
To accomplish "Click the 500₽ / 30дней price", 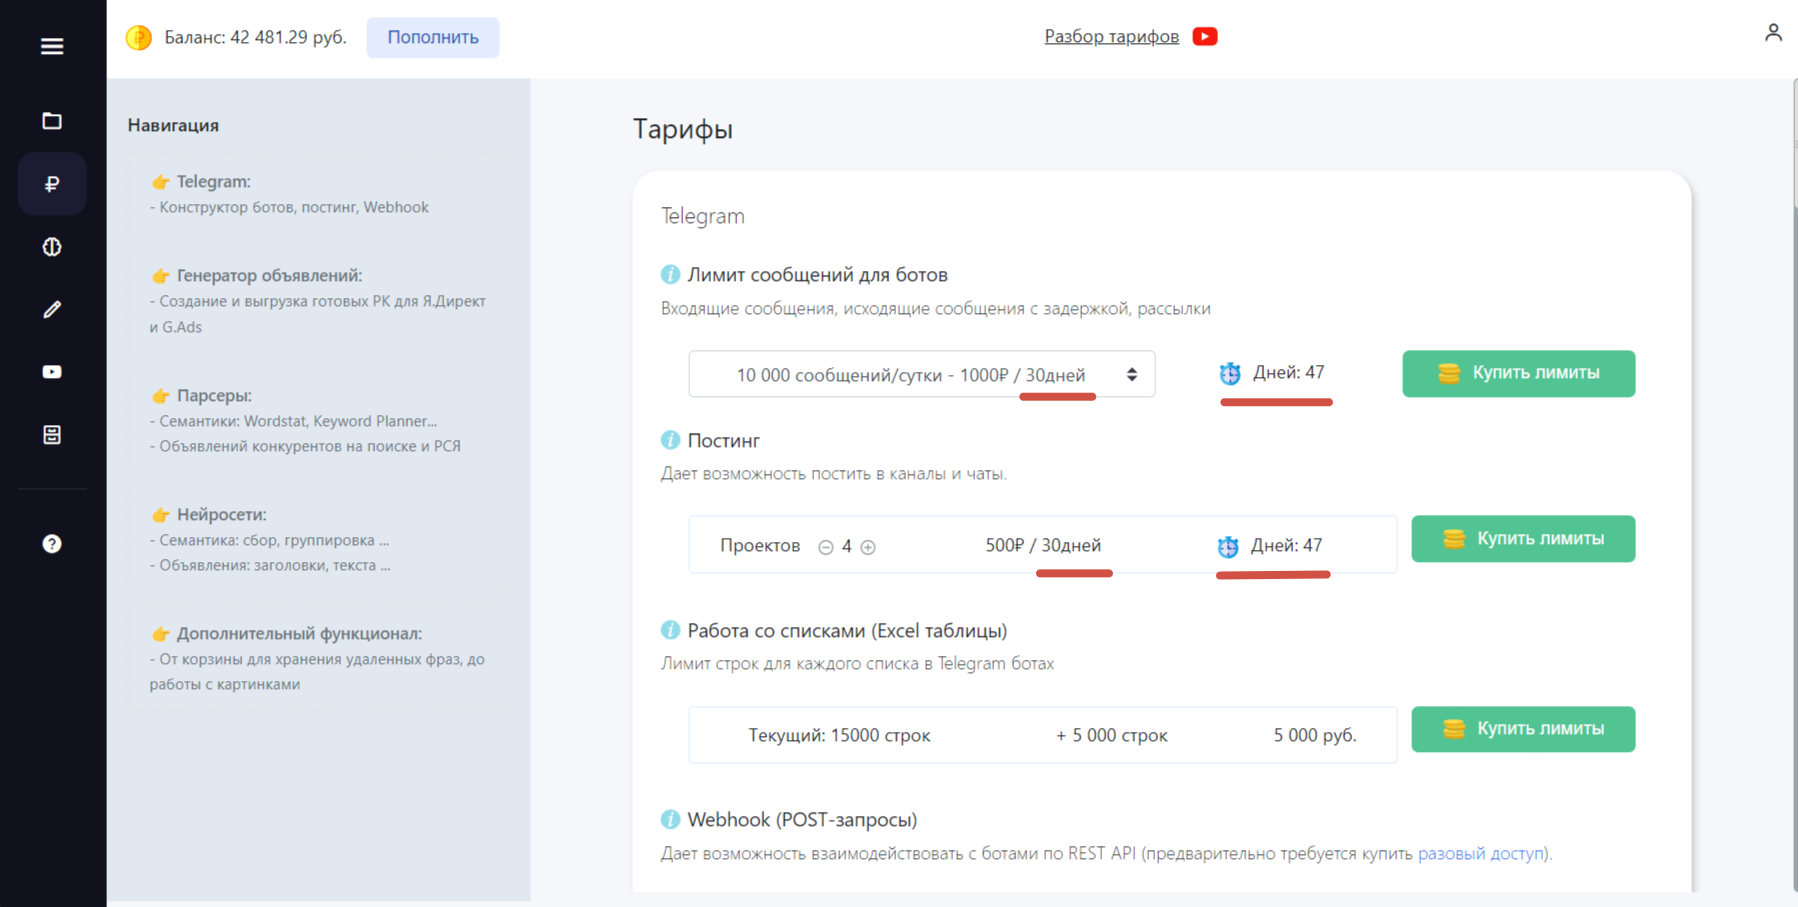I will (1043, 545).
